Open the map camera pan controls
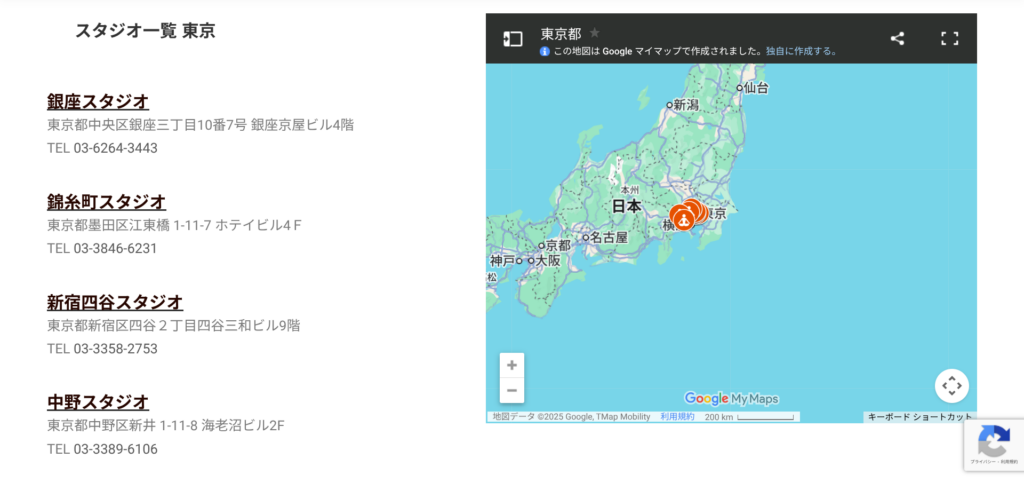This screenshot has width=1024, height=482. coord(952,386)
